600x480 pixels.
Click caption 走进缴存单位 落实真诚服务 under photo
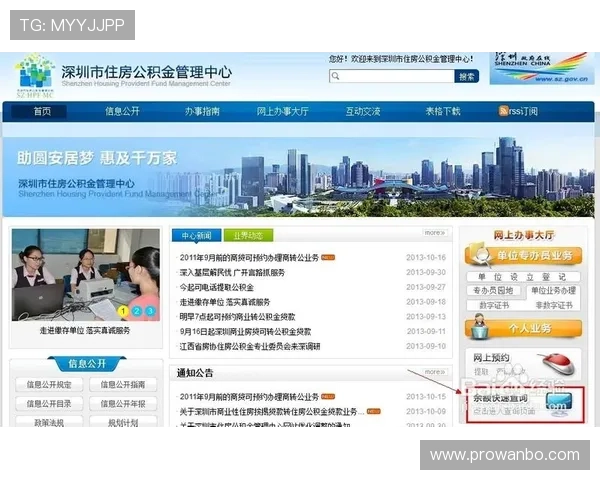[85, 330]
